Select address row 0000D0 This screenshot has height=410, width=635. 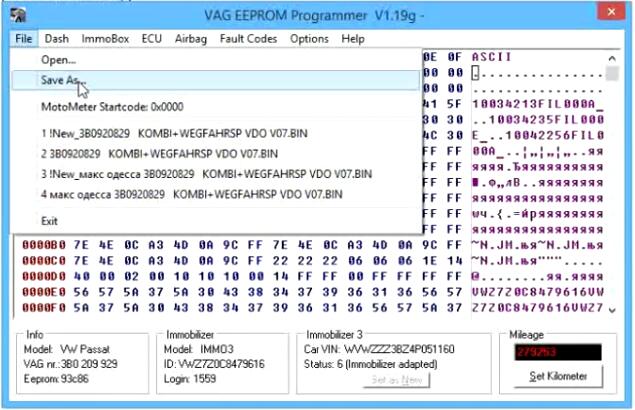(44, 277)
